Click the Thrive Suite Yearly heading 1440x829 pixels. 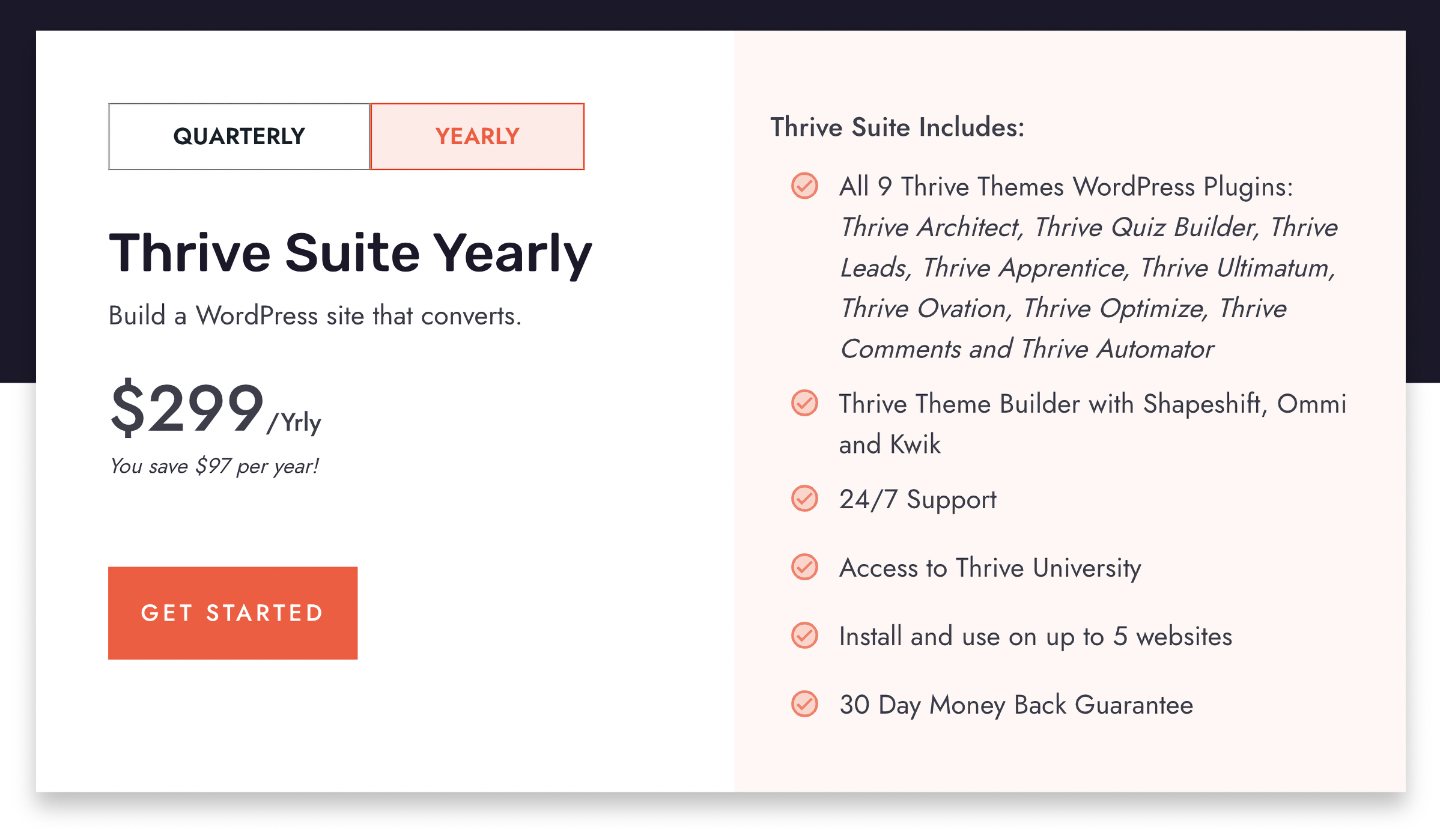(x=350, y=253)
